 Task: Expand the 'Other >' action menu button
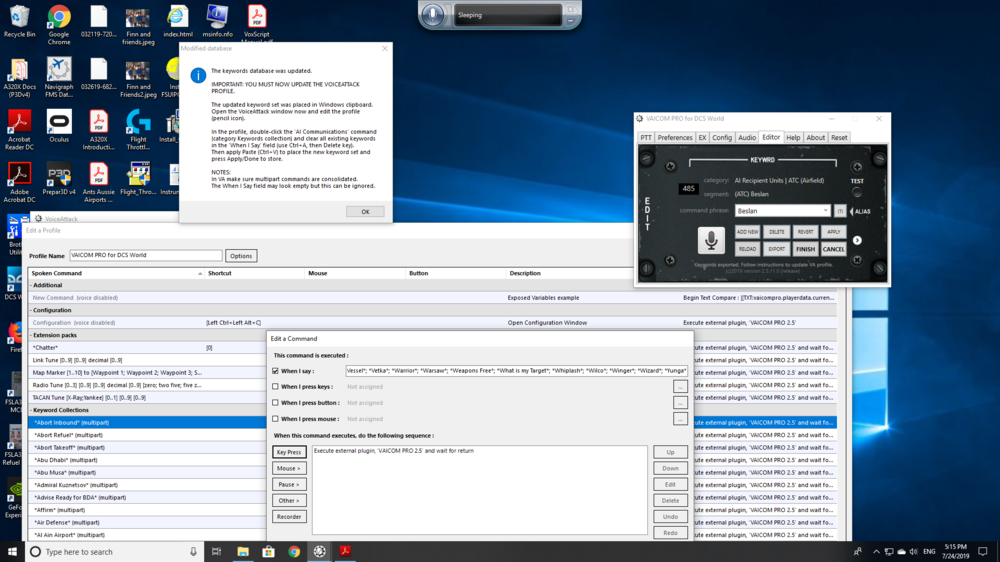pos(289,501)
